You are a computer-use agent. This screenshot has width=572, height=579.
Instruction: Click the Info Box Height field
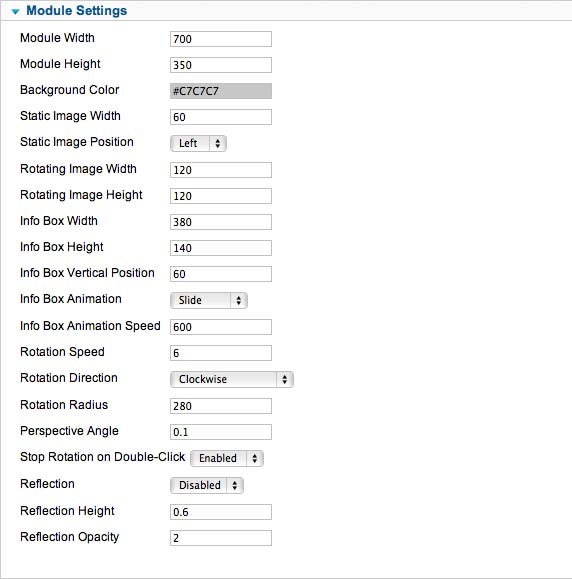(221, 248)
